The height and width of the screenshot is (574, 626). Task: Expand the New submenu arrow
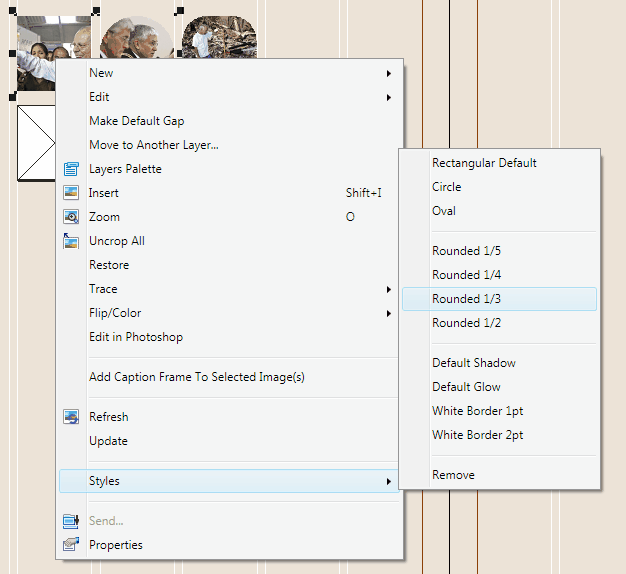coord(388,73)
